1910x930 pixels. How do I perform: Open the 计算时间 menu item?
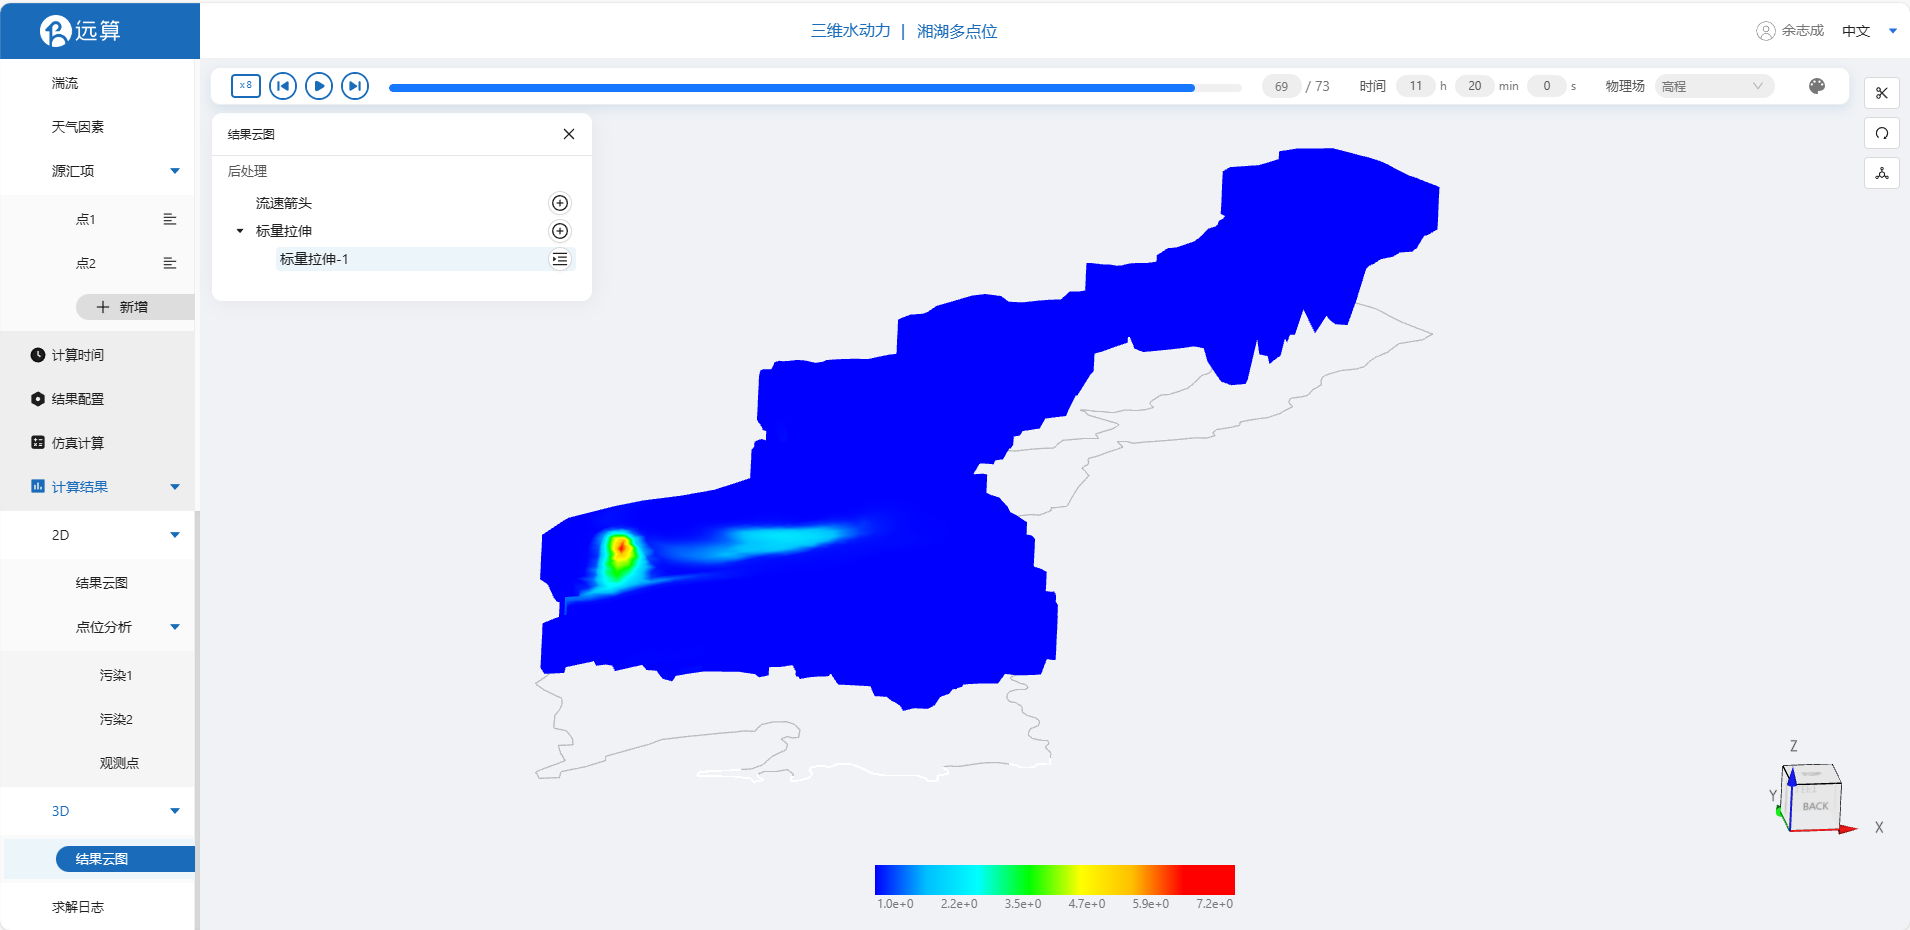(x=78, y=355)
